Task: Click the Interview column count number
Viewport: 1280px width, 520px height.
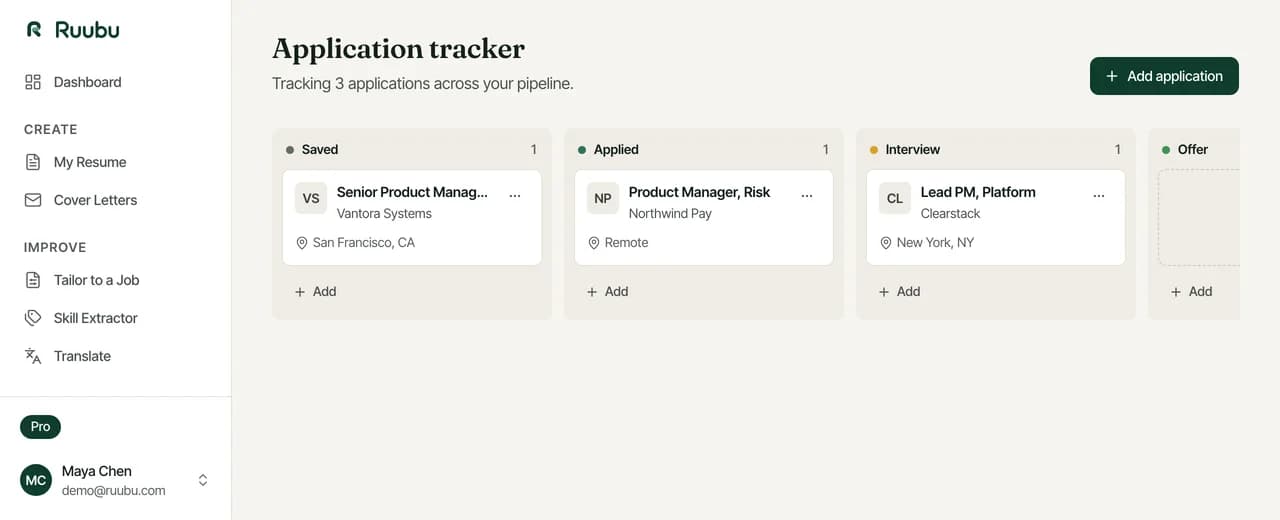Action: click(x=1118, y=150)
